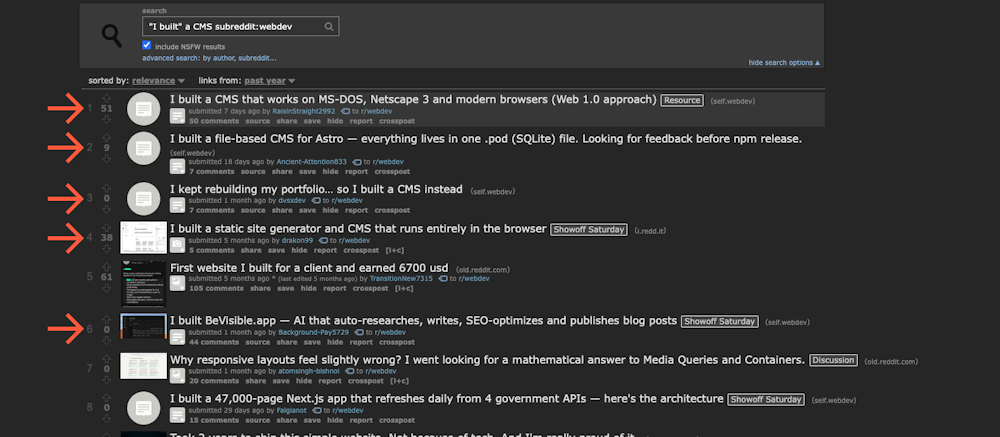Screen dimensions: 1000x437
Task: Upvote the static site generator post
Action: [107, 228]
